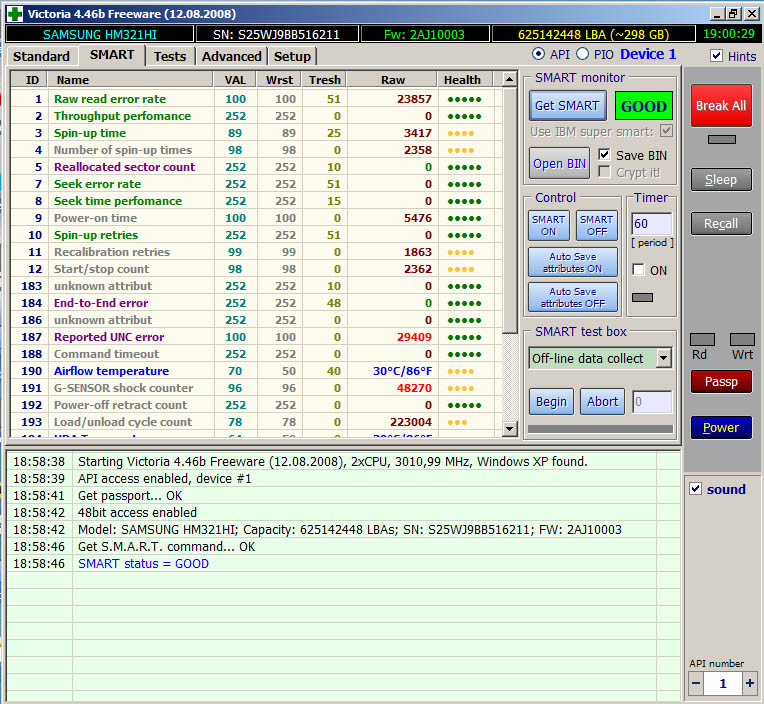The height and width of the screenshot is (704, 764).
Task: Enable the Timer ON checkbox
Action: [638, 269]
